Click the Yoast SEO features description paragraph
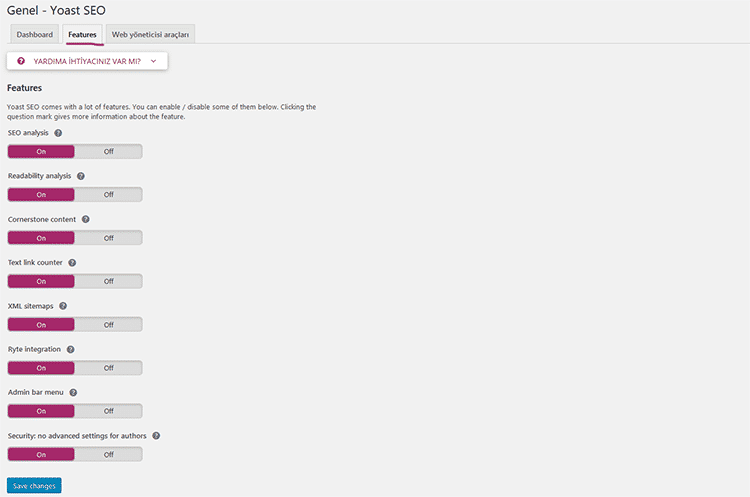Viewport: 750px width, 497px height. click(162, 111)
